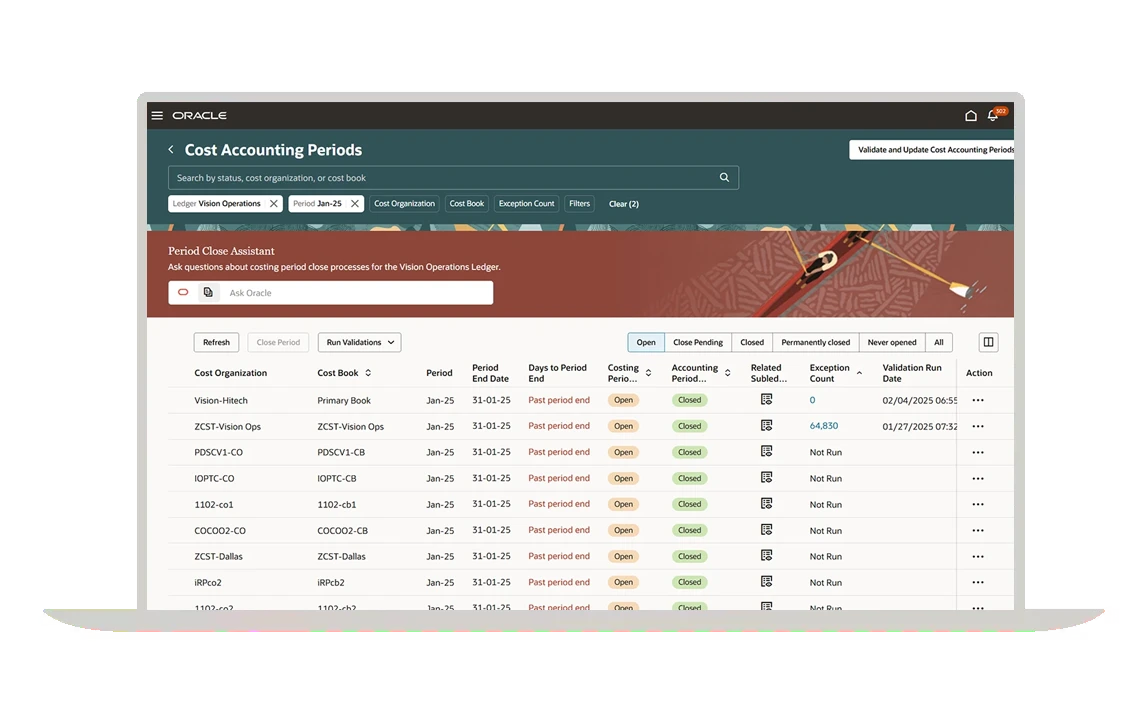Go back using the arrow beside Cost Accounting Periods
1148x724 pixels.
[x=171, y=149]
